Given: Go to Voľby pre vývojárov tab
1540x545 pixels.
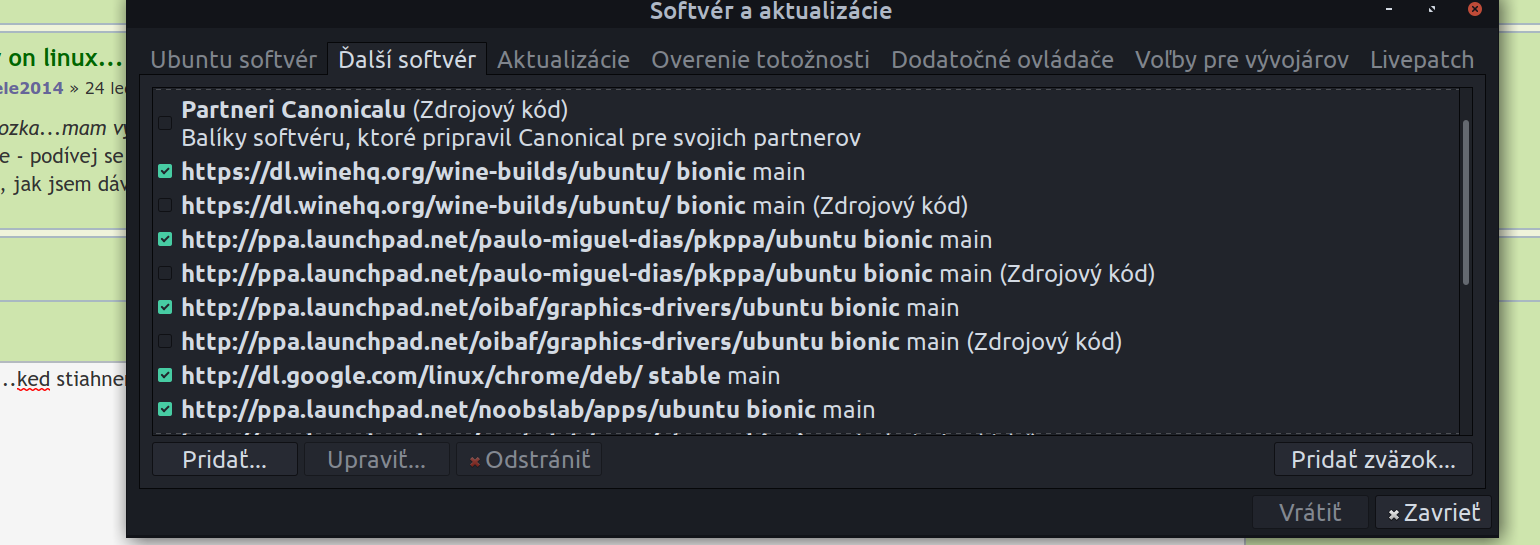Looking at the screenshot, I should tap(1241, 60).
